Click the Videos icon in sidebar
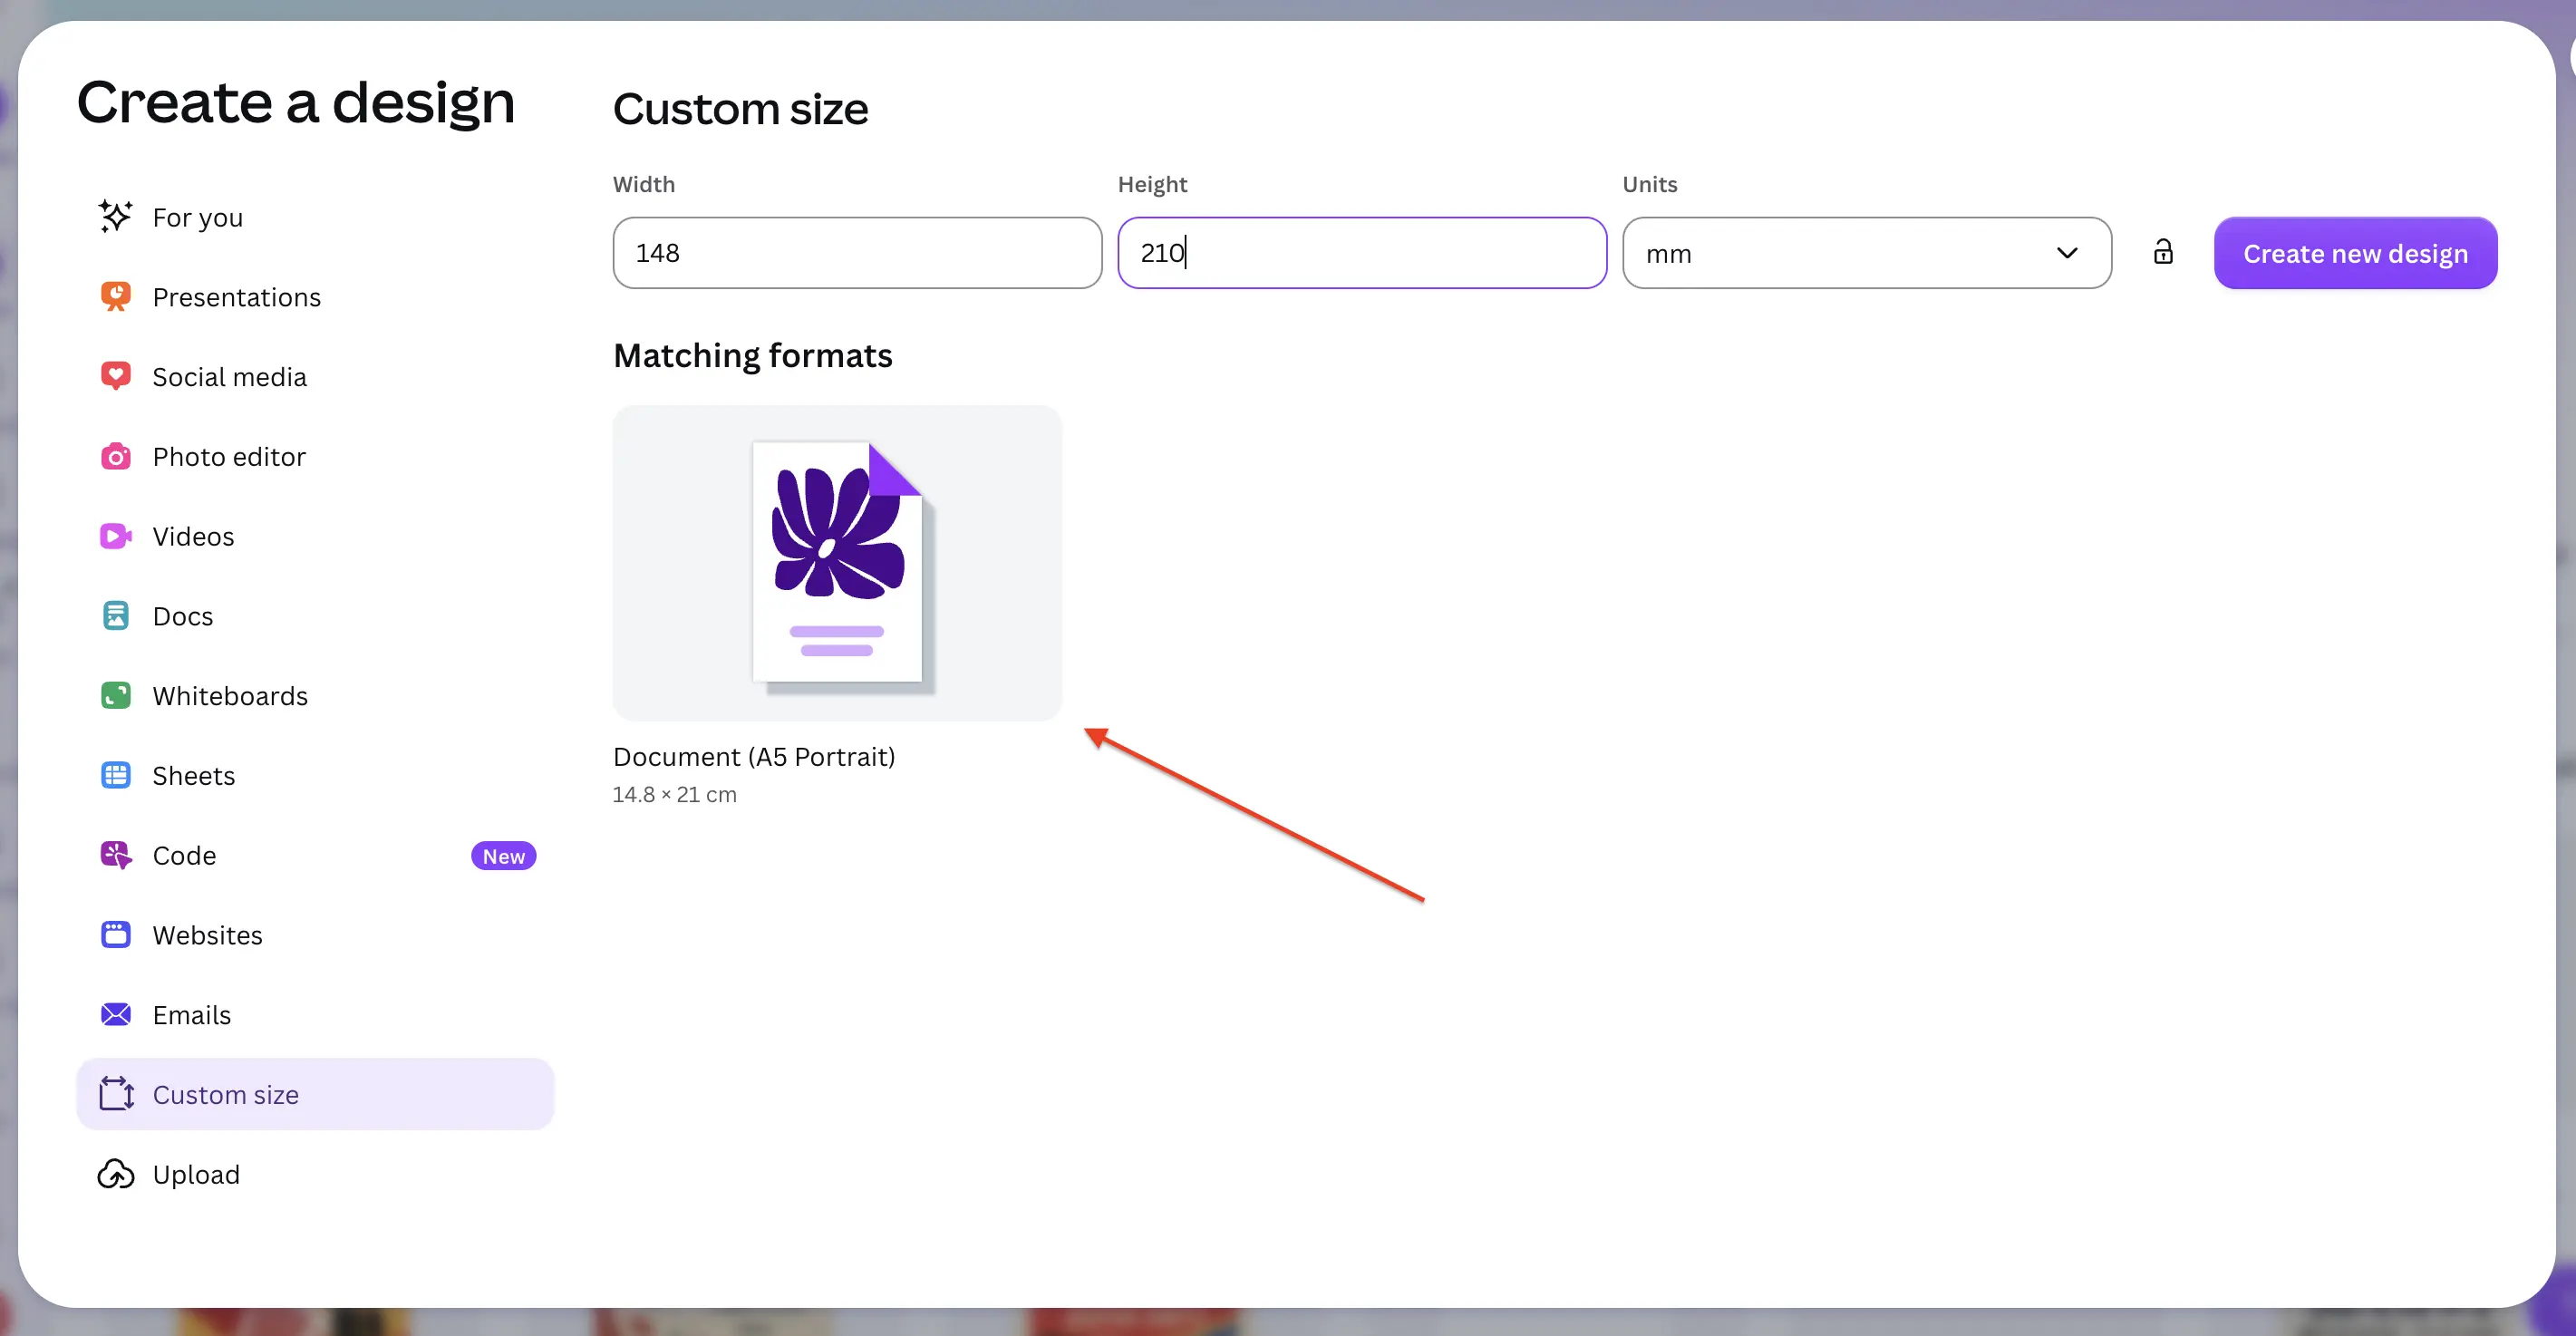2576x1336 pixels. click(x=116, y=536)
